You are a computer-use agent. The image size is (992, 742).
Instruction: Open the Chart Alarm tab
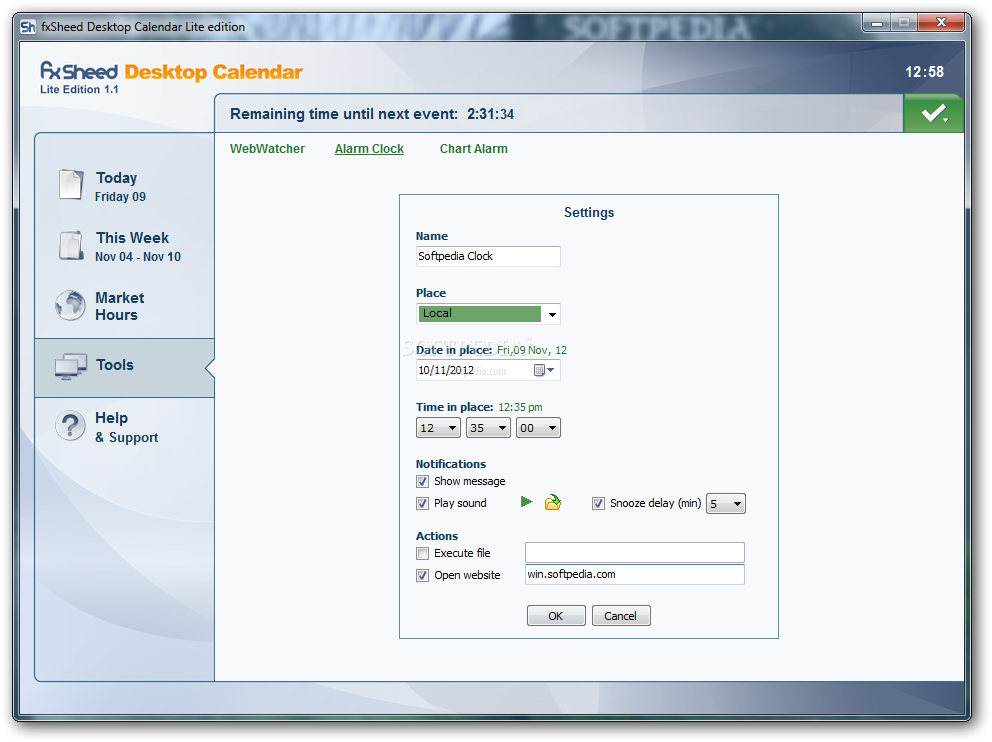pyautogui.click(x=473, y=149)
